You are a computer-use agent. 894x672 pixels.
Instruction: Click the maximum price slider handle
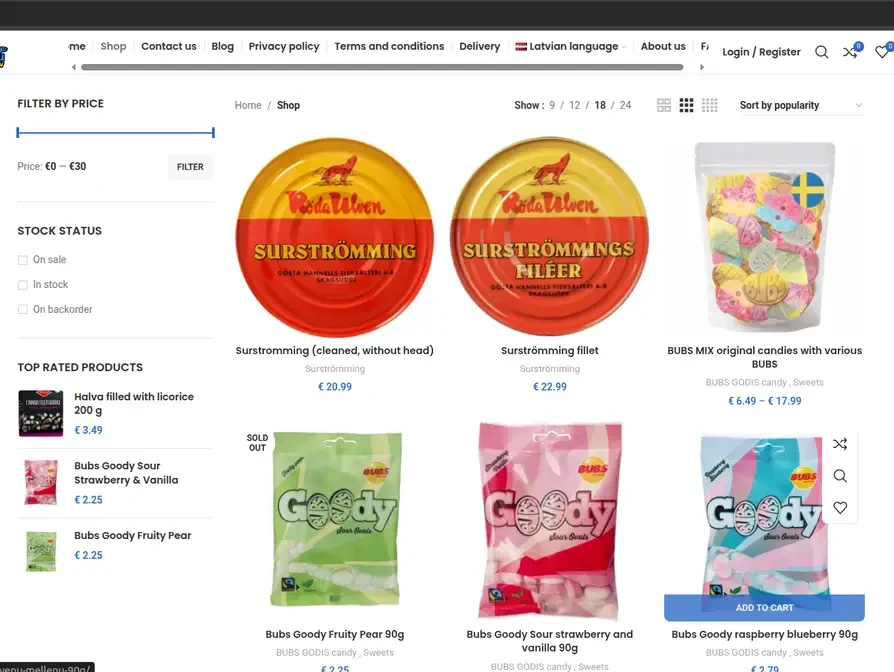[x=213, y=133]
